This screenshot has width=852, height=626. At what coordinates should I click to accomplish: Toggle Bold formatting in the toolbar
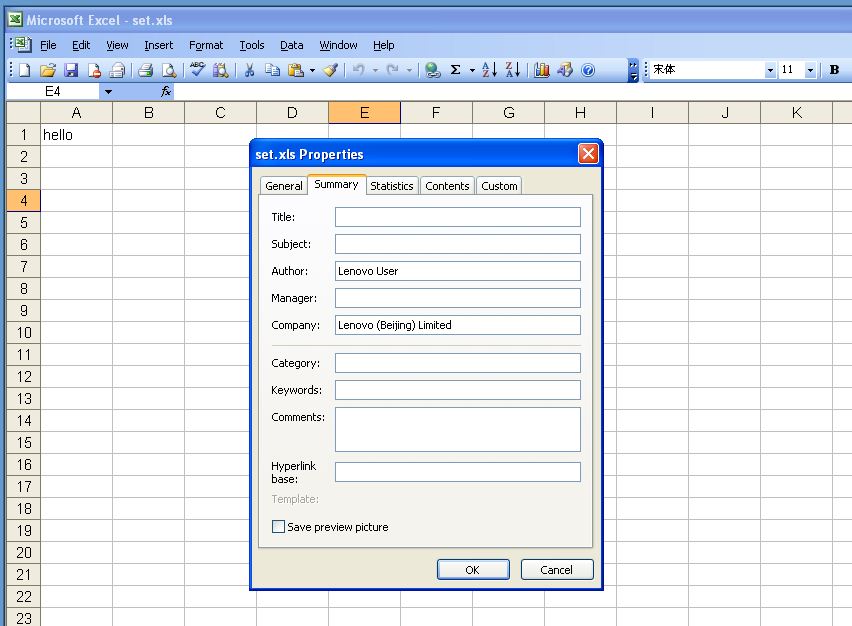[835, 70]
